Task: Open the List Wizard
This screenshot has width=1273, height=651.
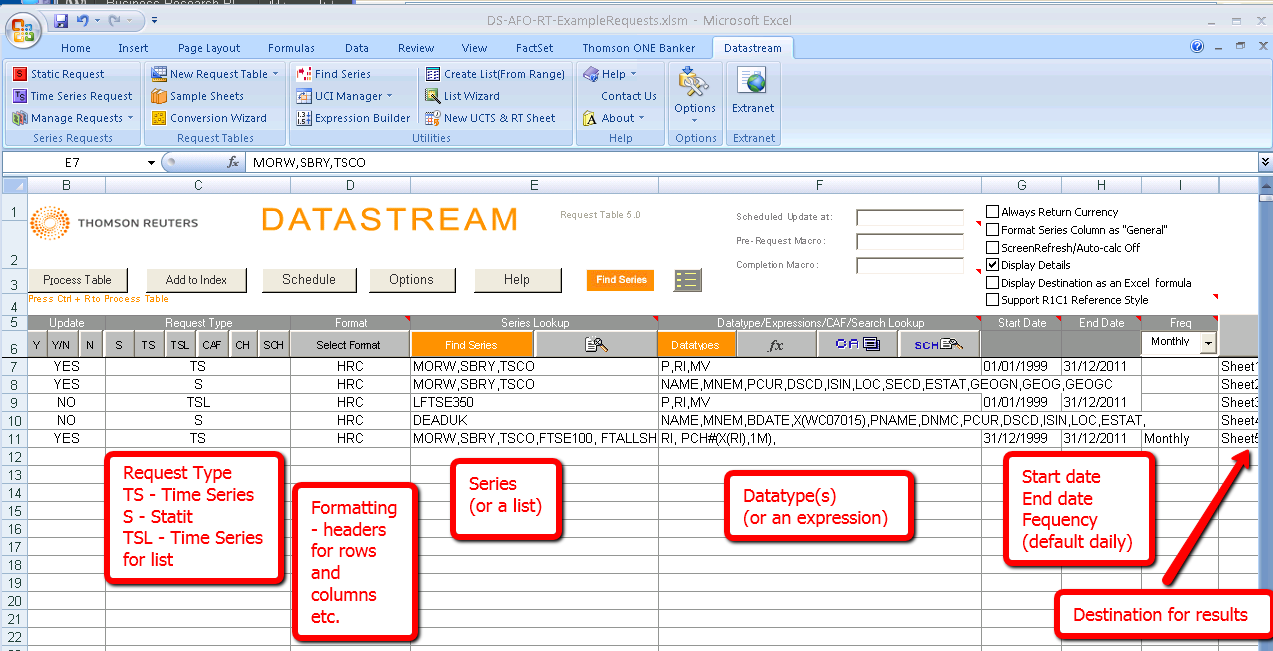Action: point(463,96)
